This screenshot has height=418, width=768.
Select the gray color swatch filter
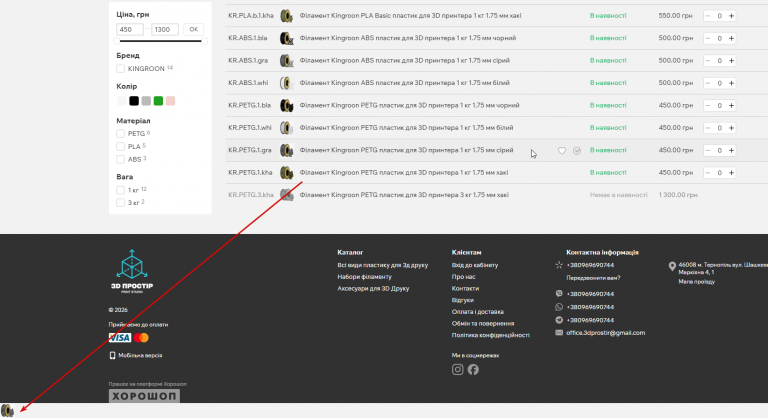coord(146,101)
